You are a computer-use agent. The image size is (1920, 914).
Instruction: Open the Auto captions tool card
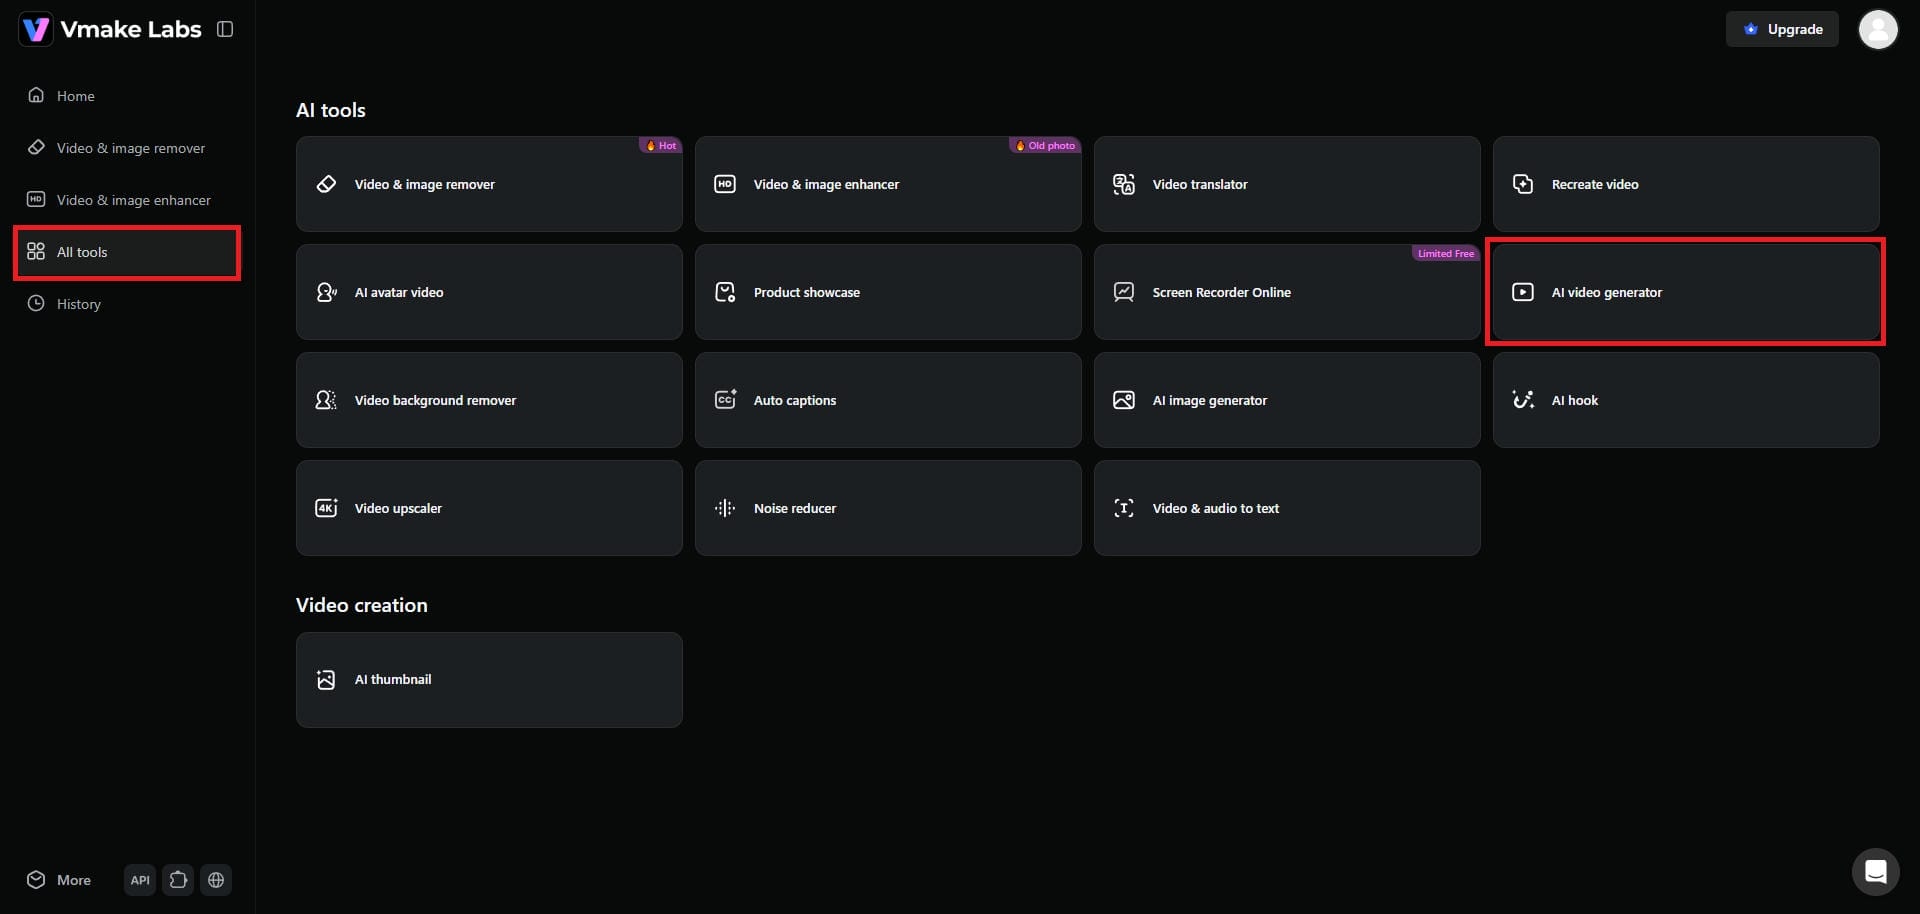888,400
